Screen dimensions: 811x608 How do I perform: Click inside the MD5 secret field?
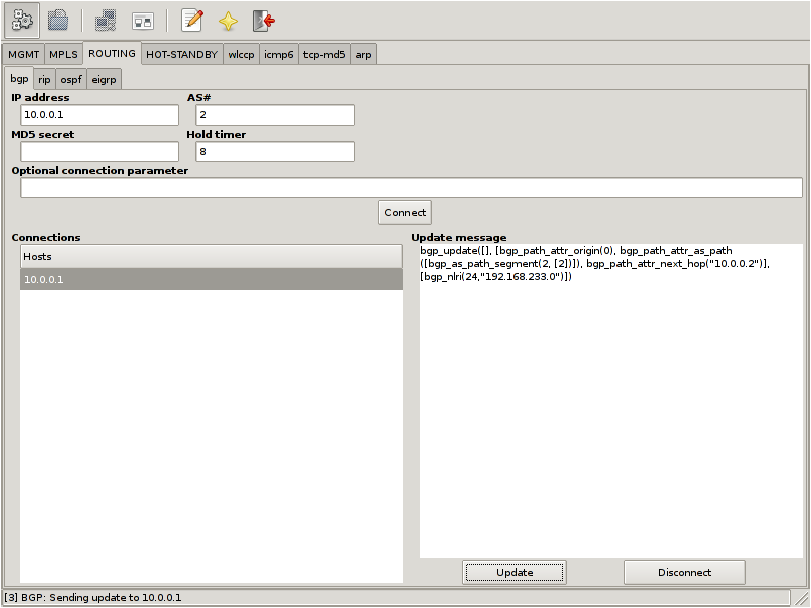(x=98, y=151)
